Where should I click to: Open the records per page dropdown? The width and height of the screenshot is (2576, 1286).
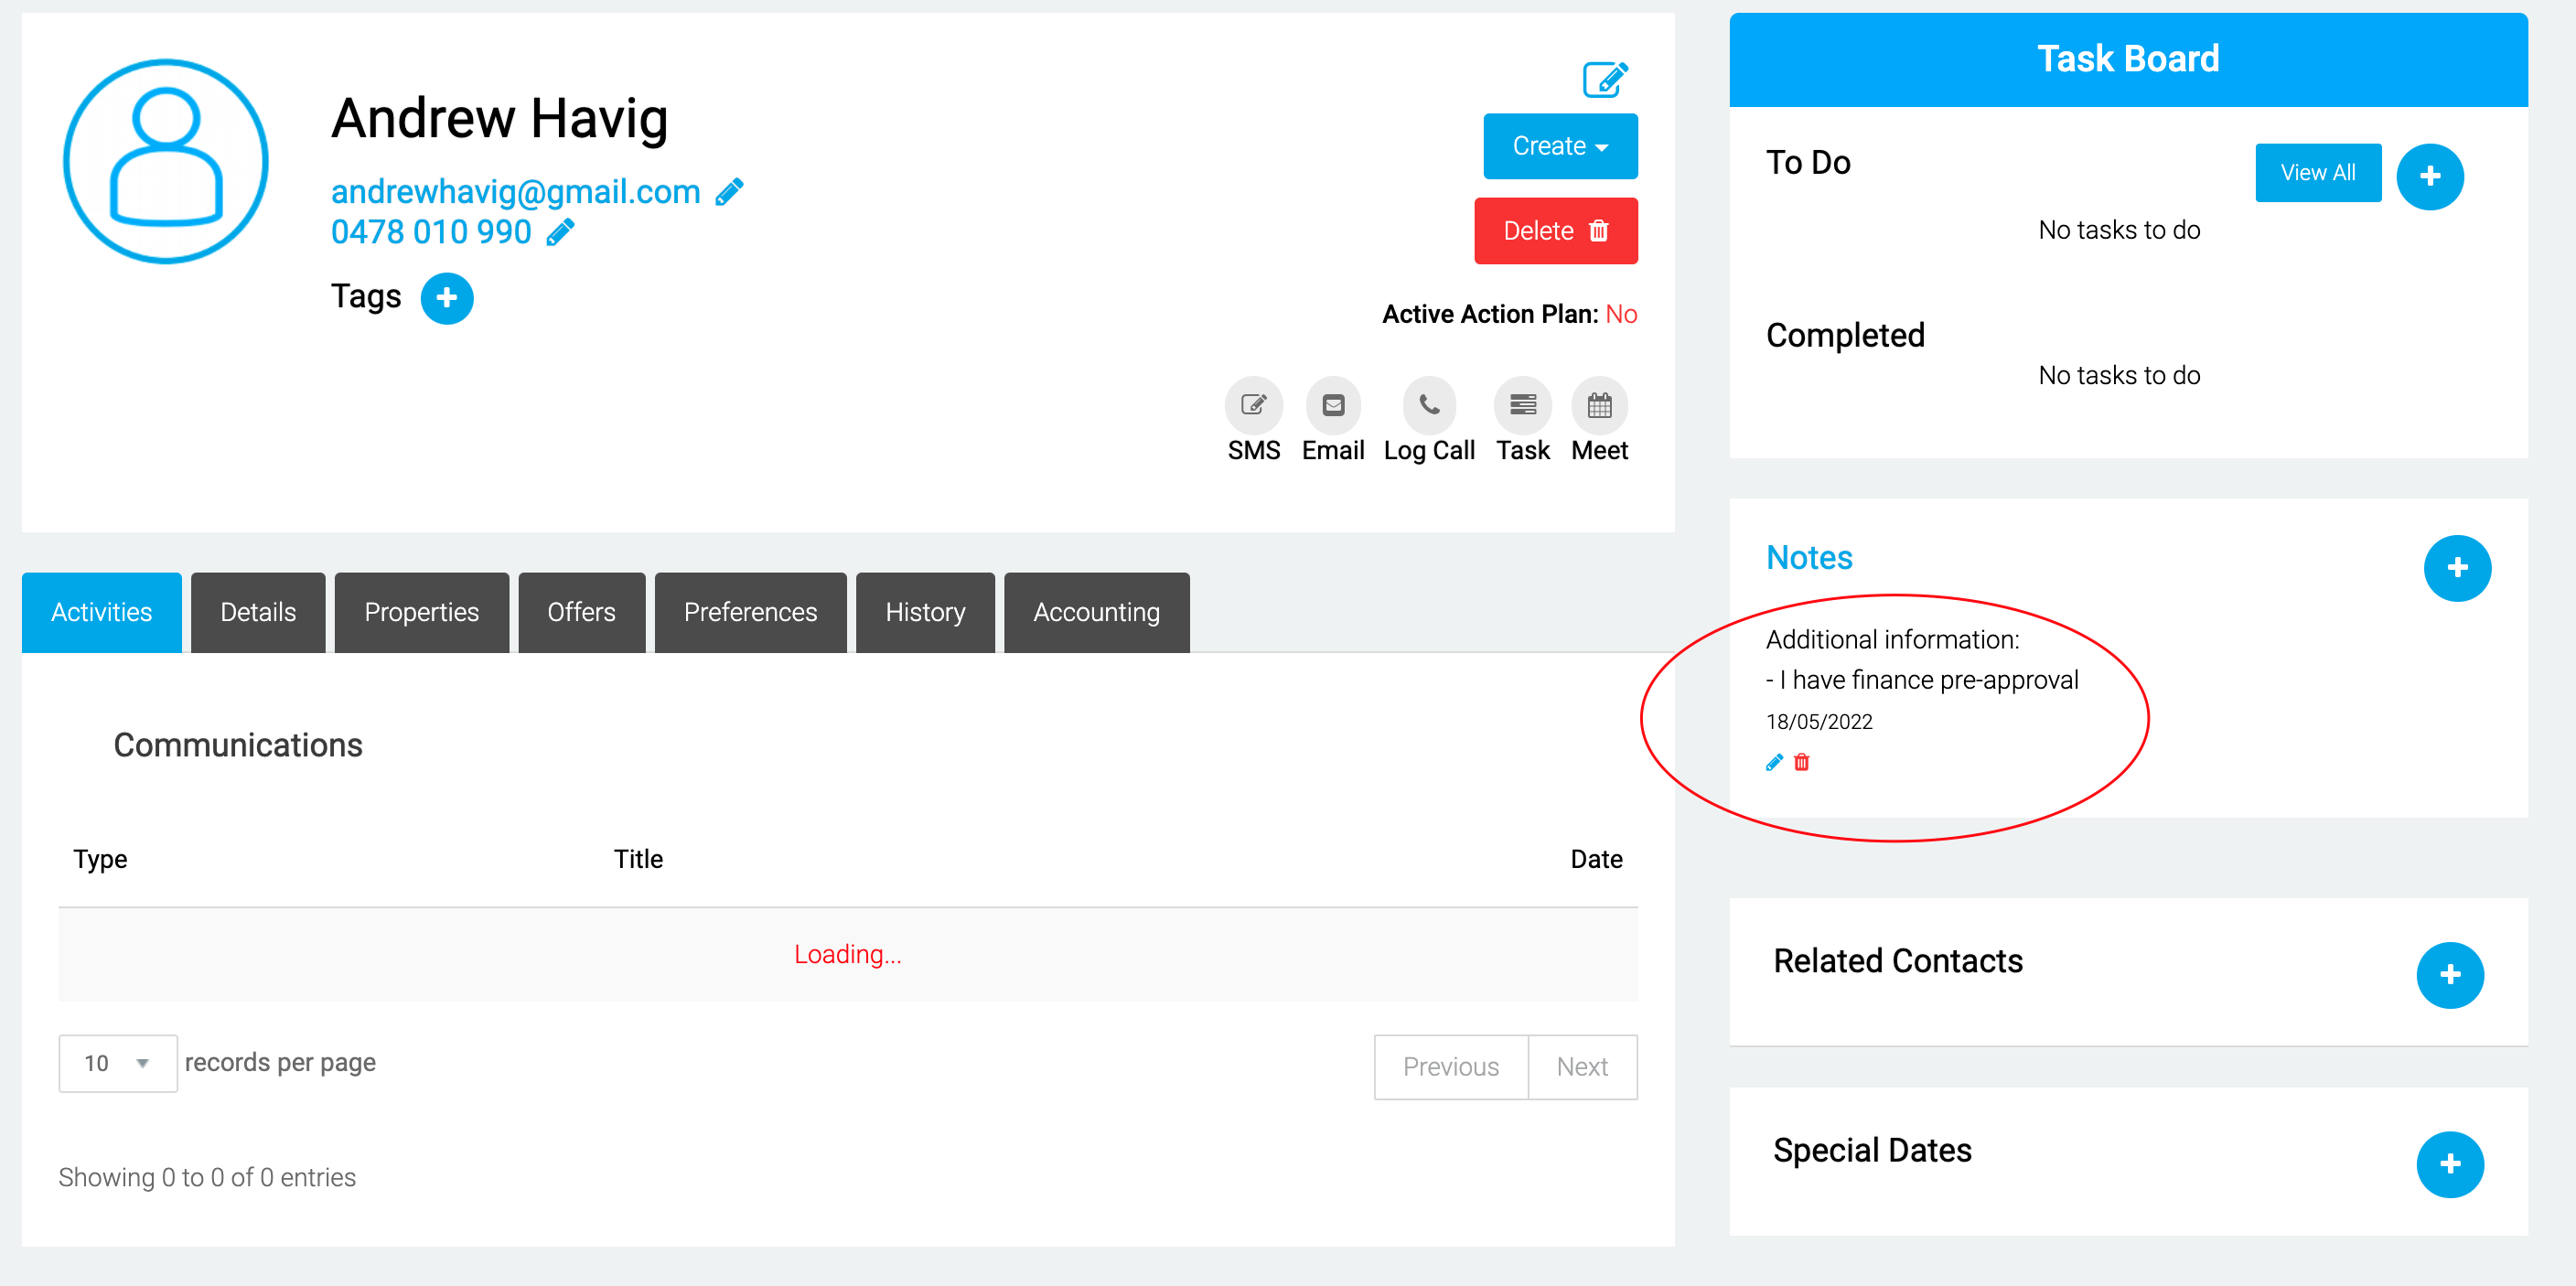pos(118,1063)
